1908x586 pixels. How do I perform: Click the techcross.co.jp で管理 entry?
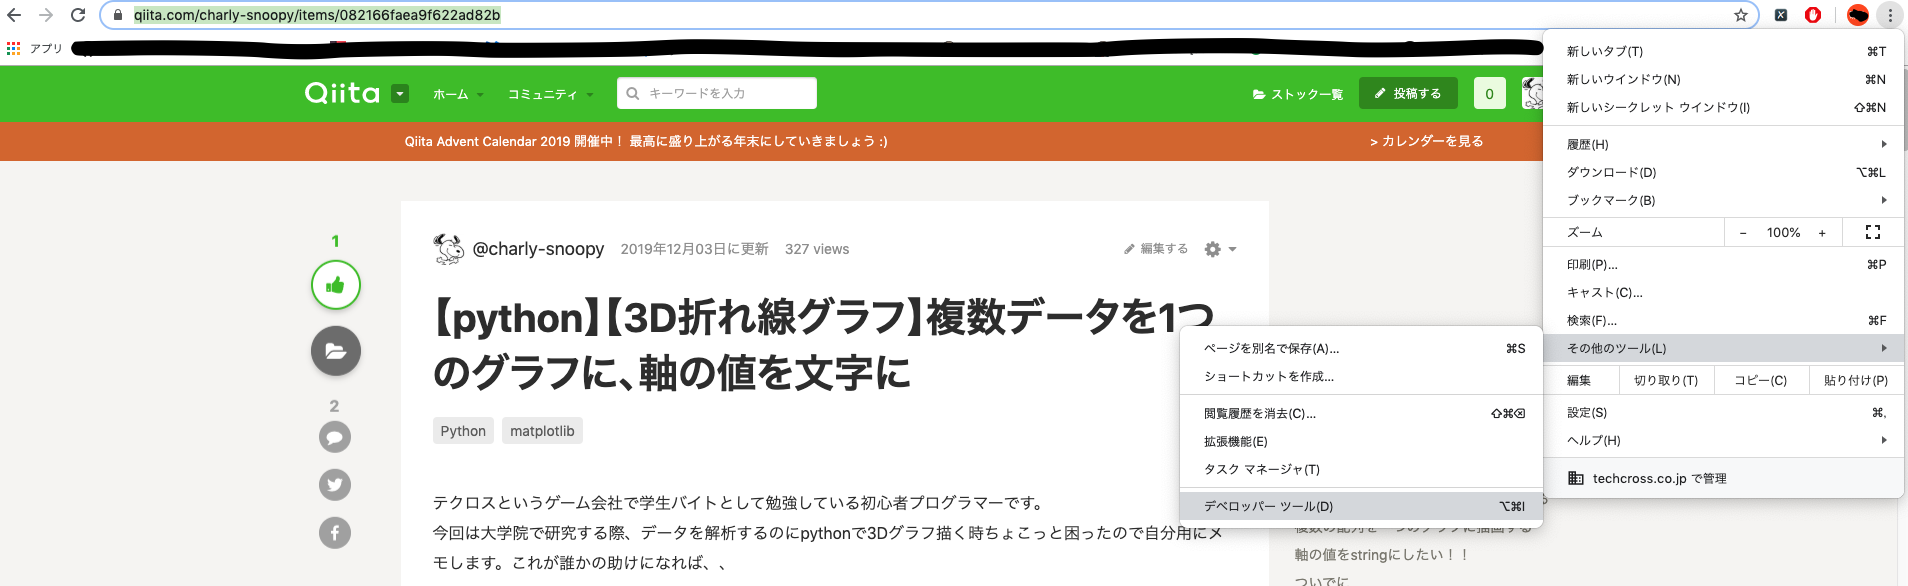(1723, 478)
